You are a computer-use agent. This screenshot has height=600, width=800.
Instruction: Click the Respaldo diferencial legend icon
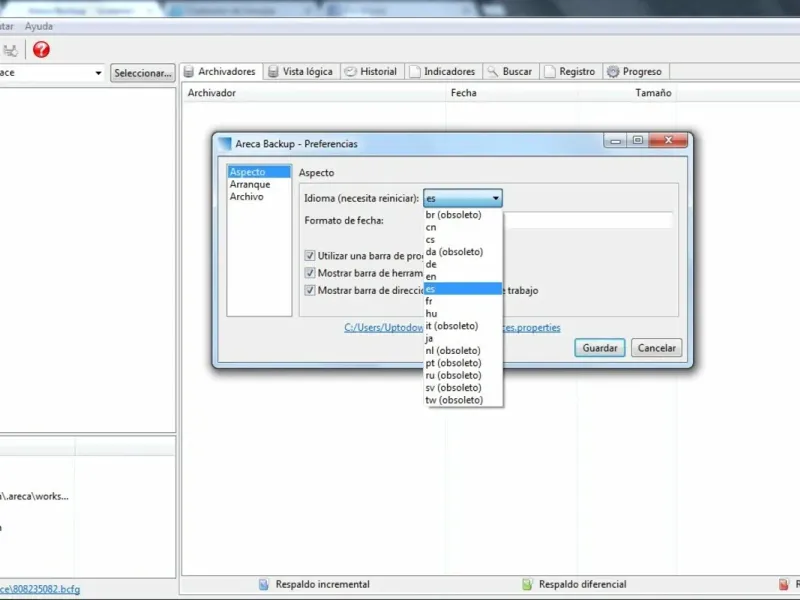(x=527, y=584)
